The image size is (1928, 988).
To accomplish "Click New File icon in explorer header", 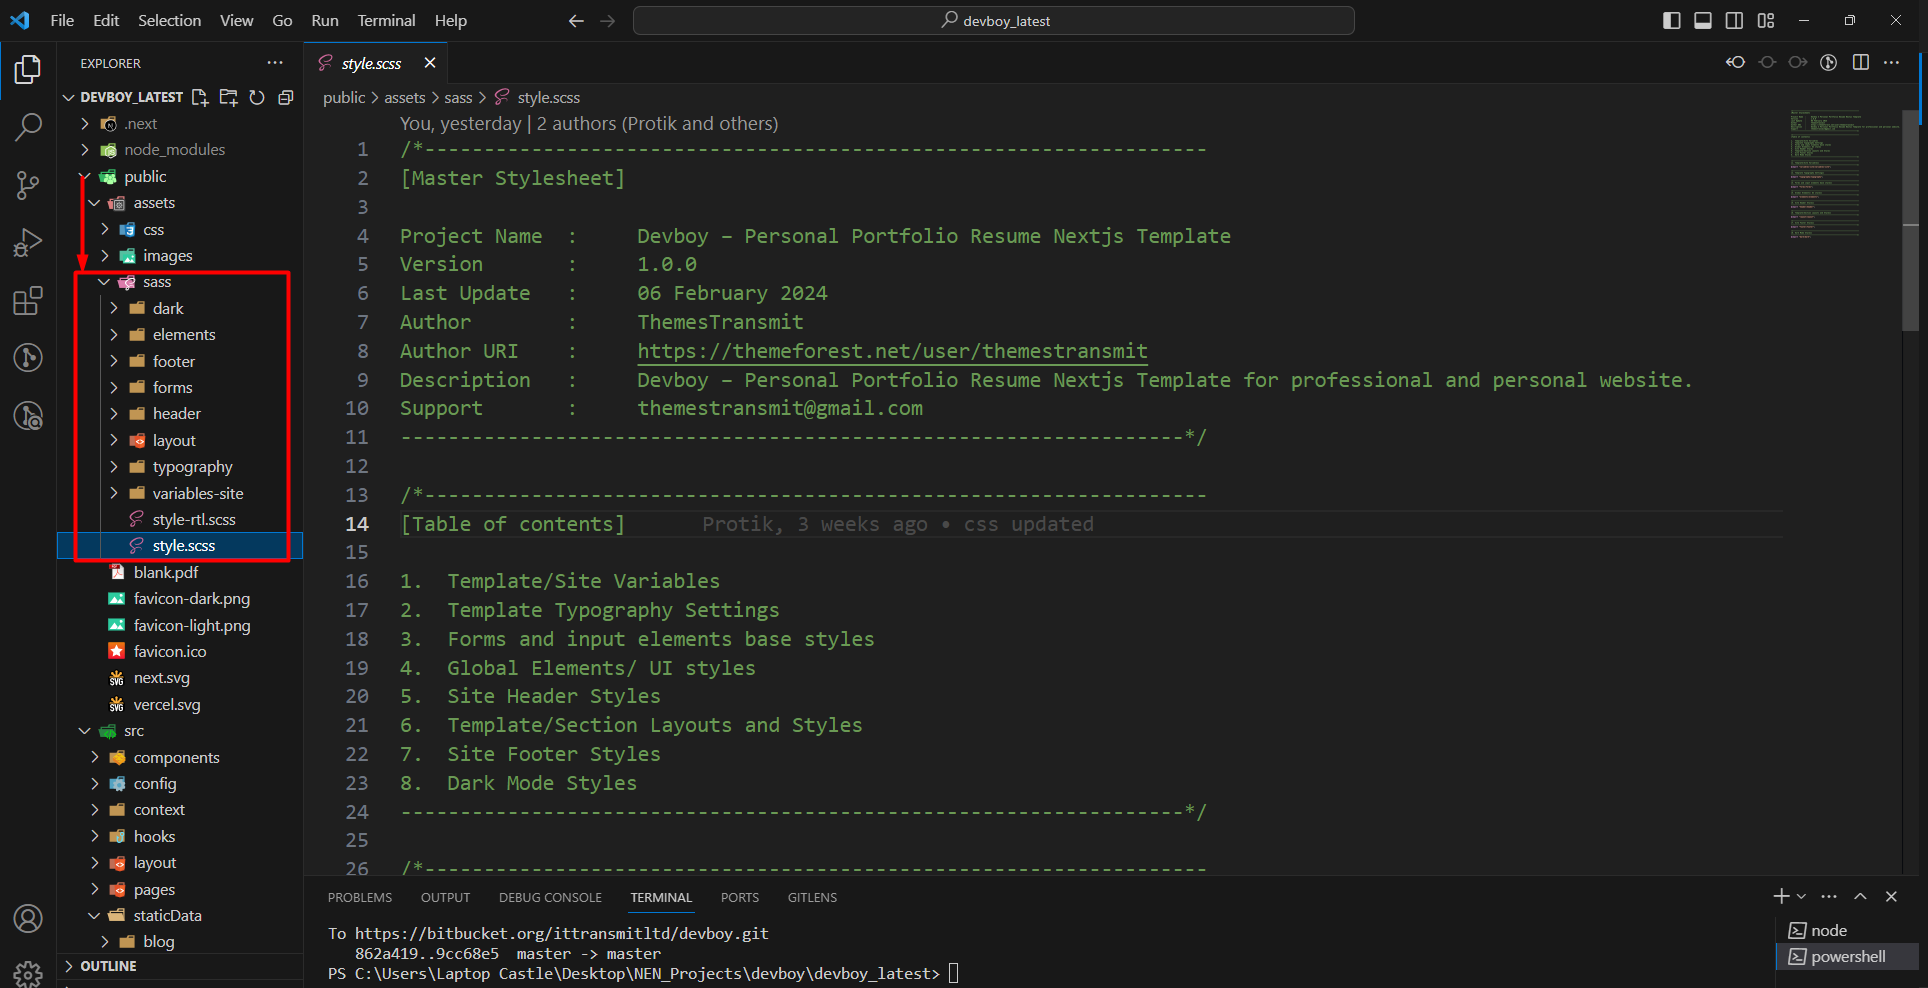I will coord(200,97).
